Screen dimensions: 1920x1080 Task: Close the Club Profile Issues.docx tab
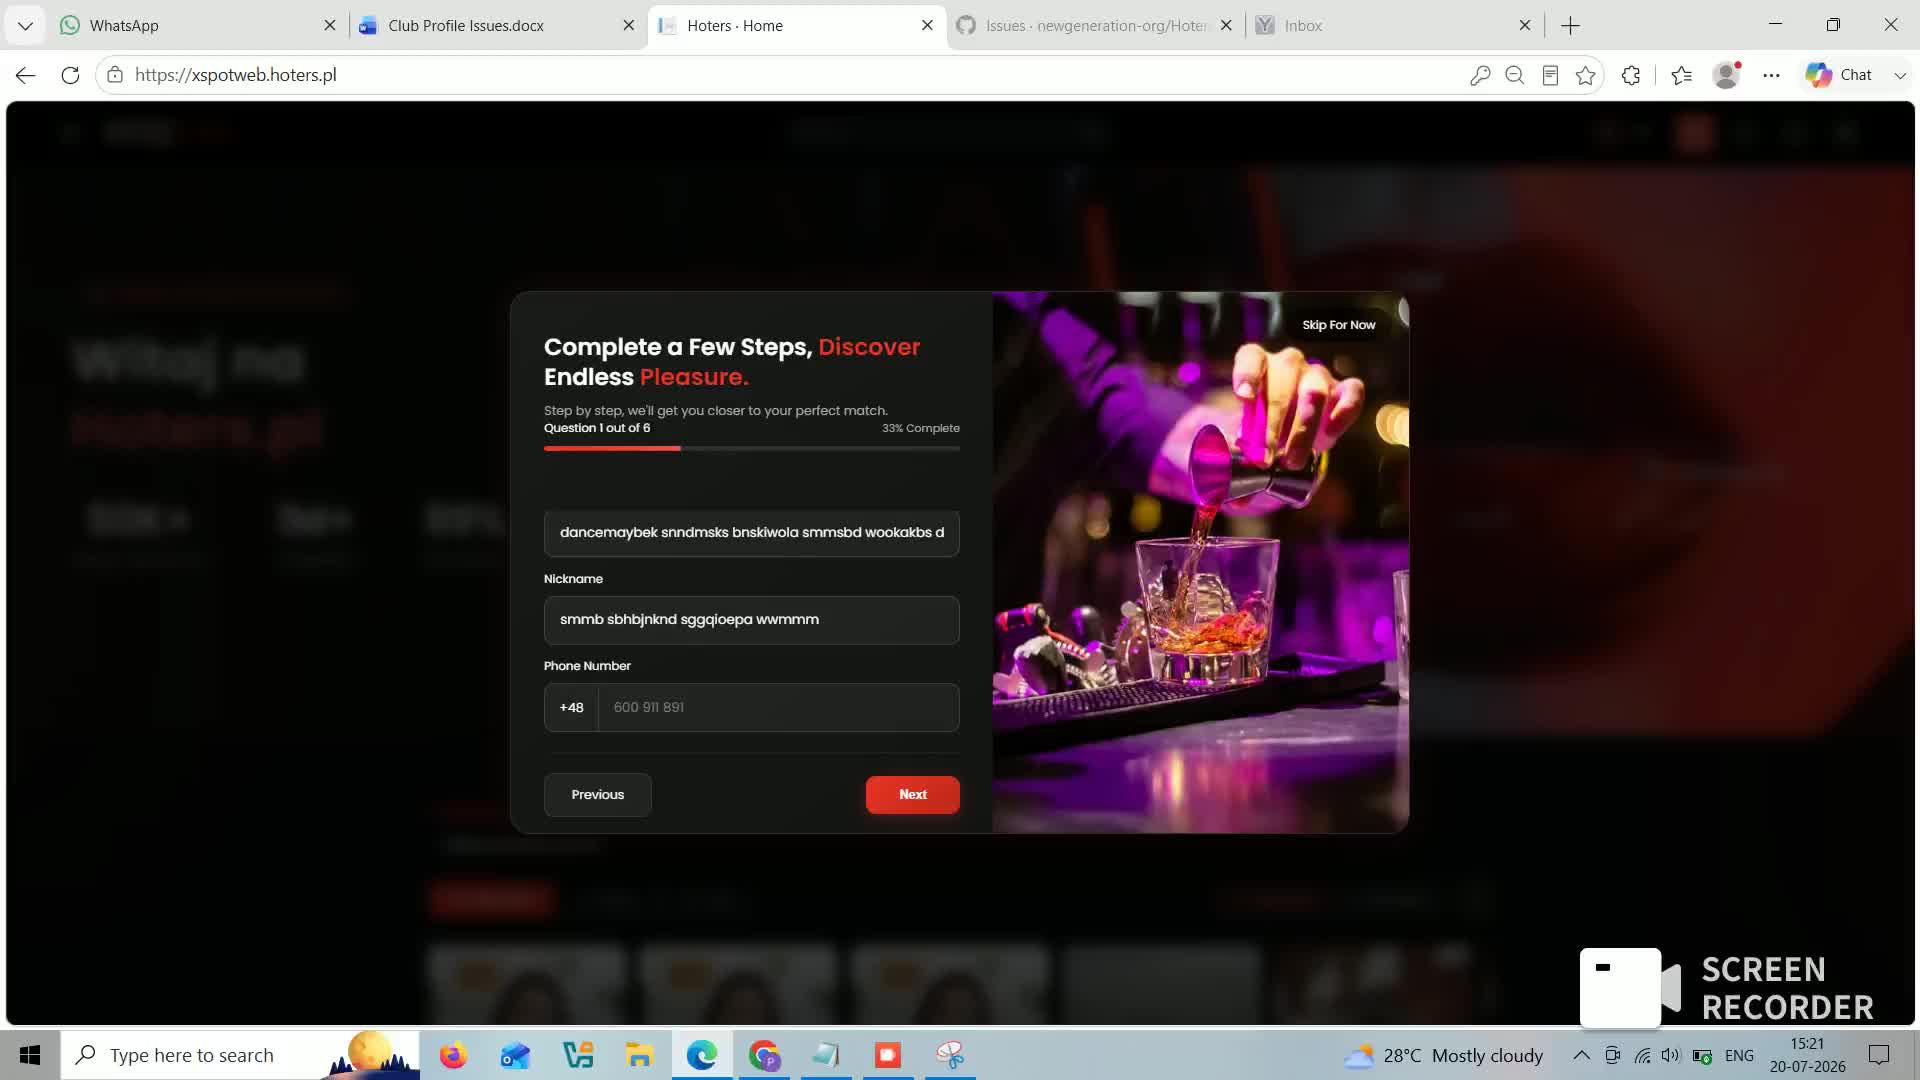tap(629, 26)
